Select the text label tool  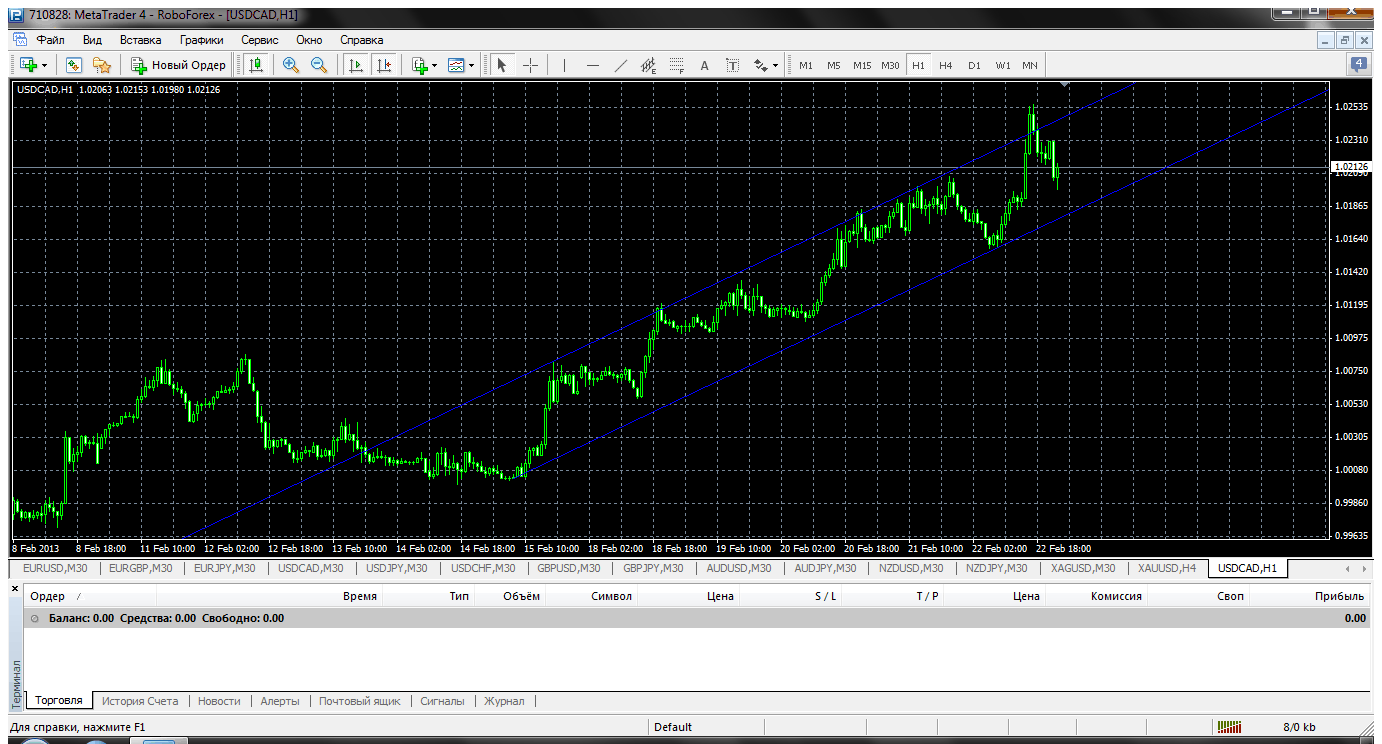[732, 65]
